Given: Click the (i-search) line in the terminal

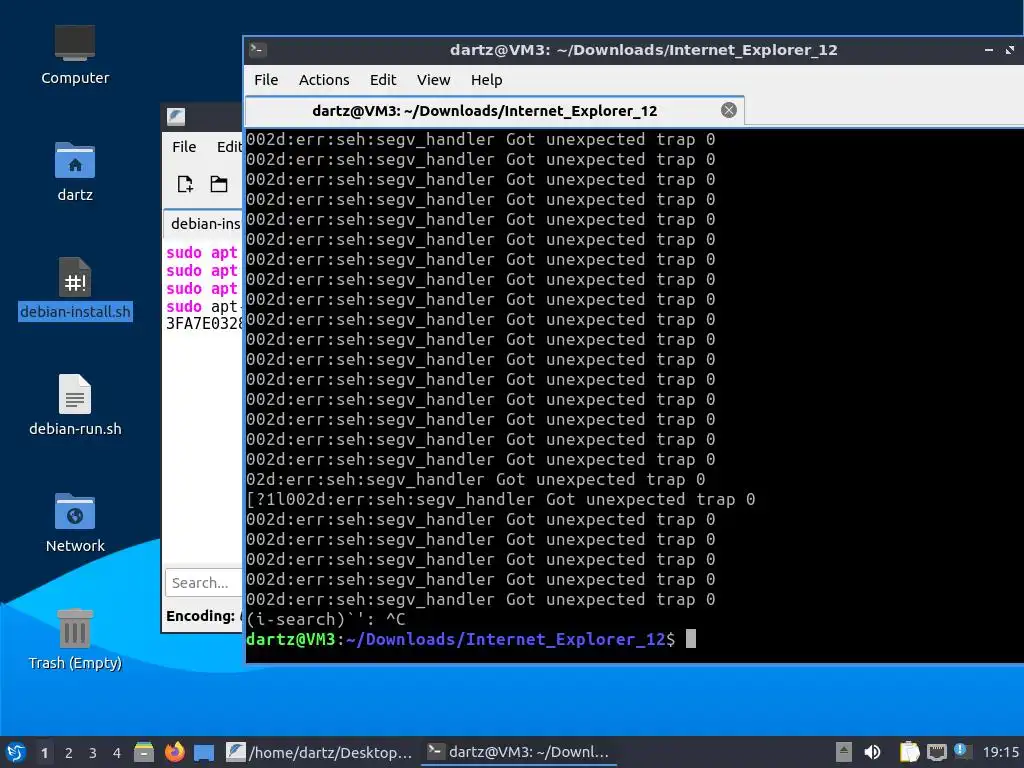Looking at the screenshot, I should (x=325, y=619).
